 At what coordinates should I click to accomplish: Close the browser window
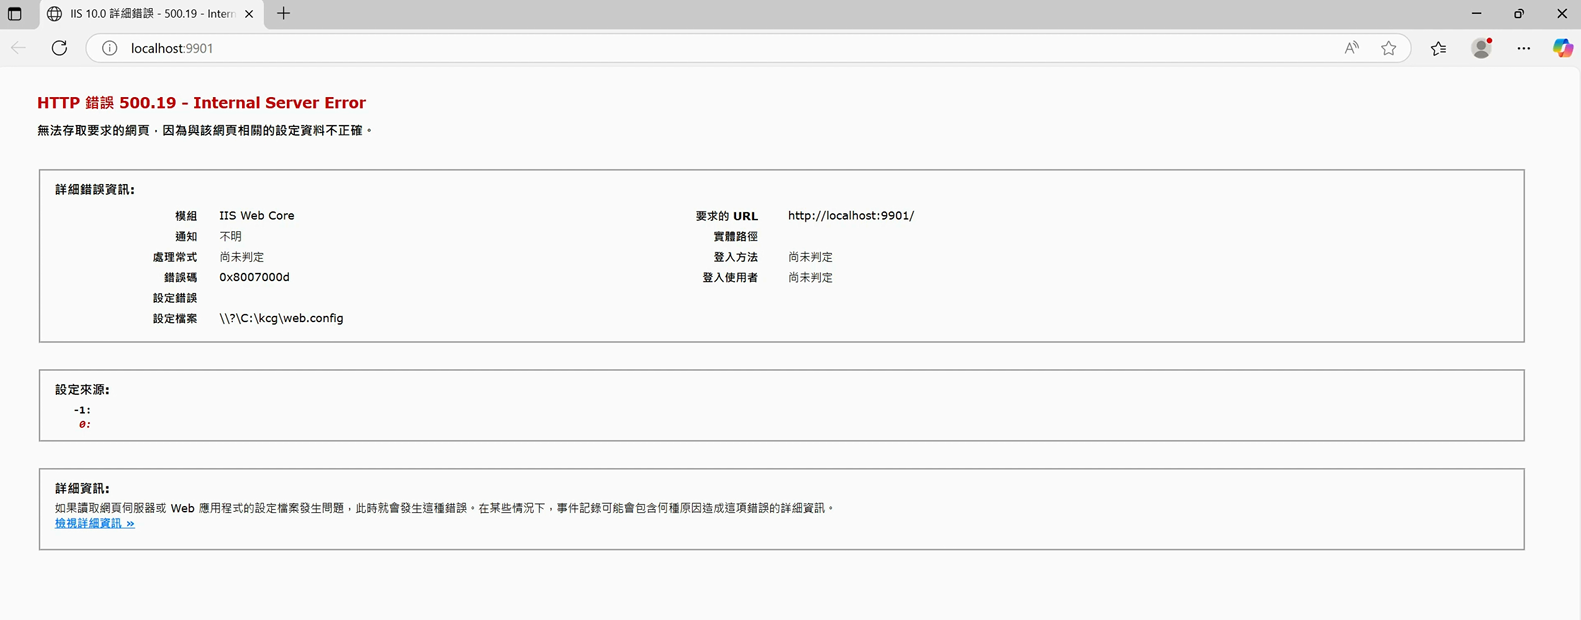[1561, 14]
